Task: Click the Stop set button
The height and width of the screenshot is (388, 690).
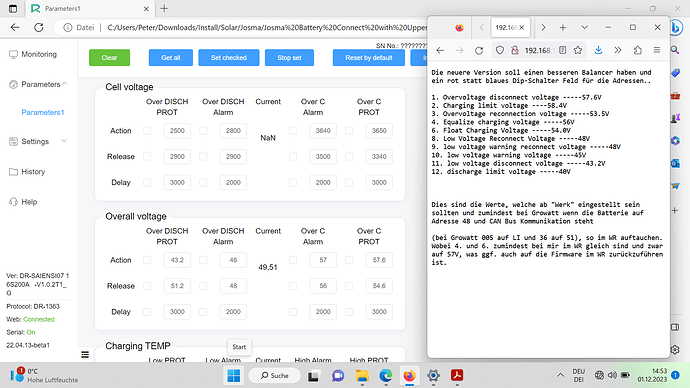Action: [x=289, y=58]
